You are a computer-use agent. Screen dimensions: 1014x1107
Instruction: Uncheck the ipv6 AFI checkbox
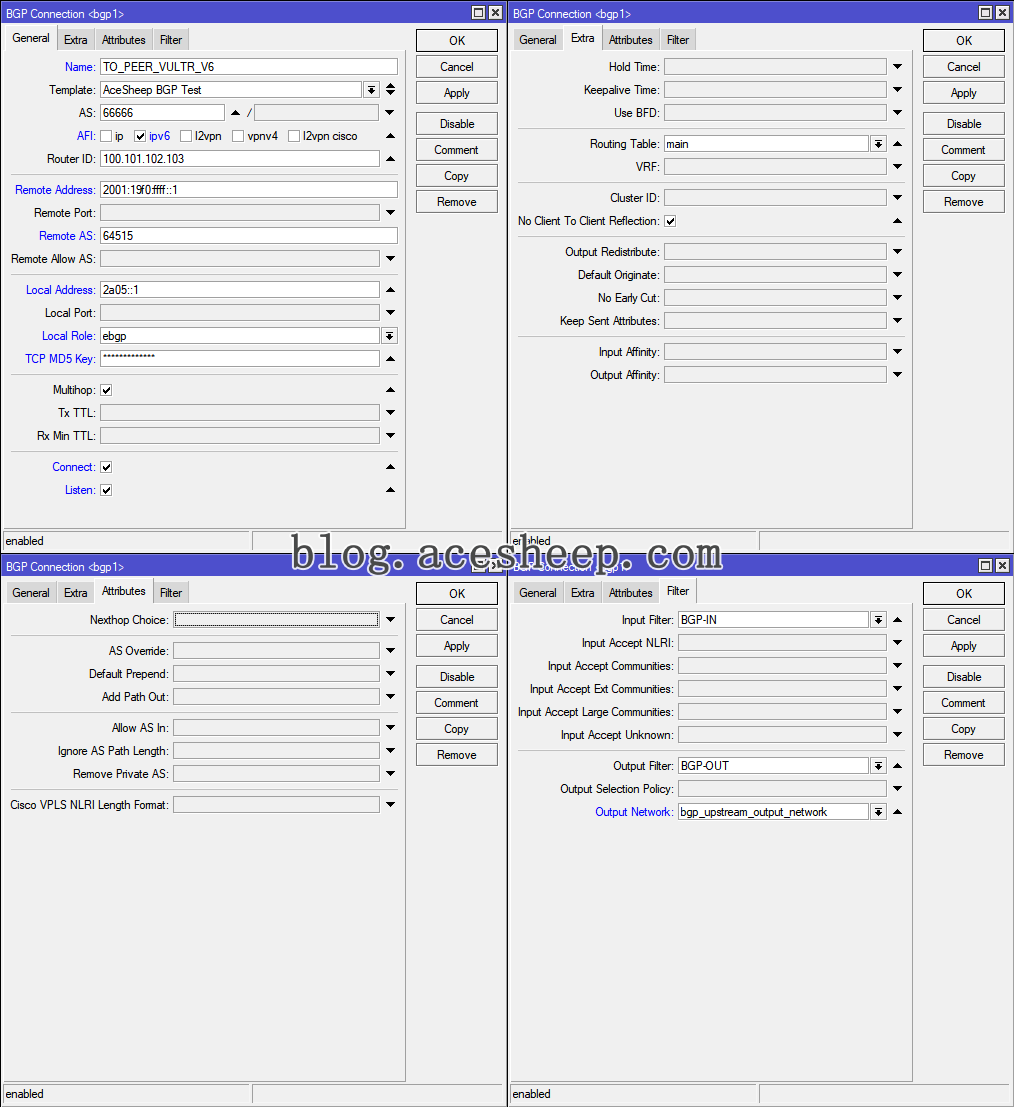point(140,136)
